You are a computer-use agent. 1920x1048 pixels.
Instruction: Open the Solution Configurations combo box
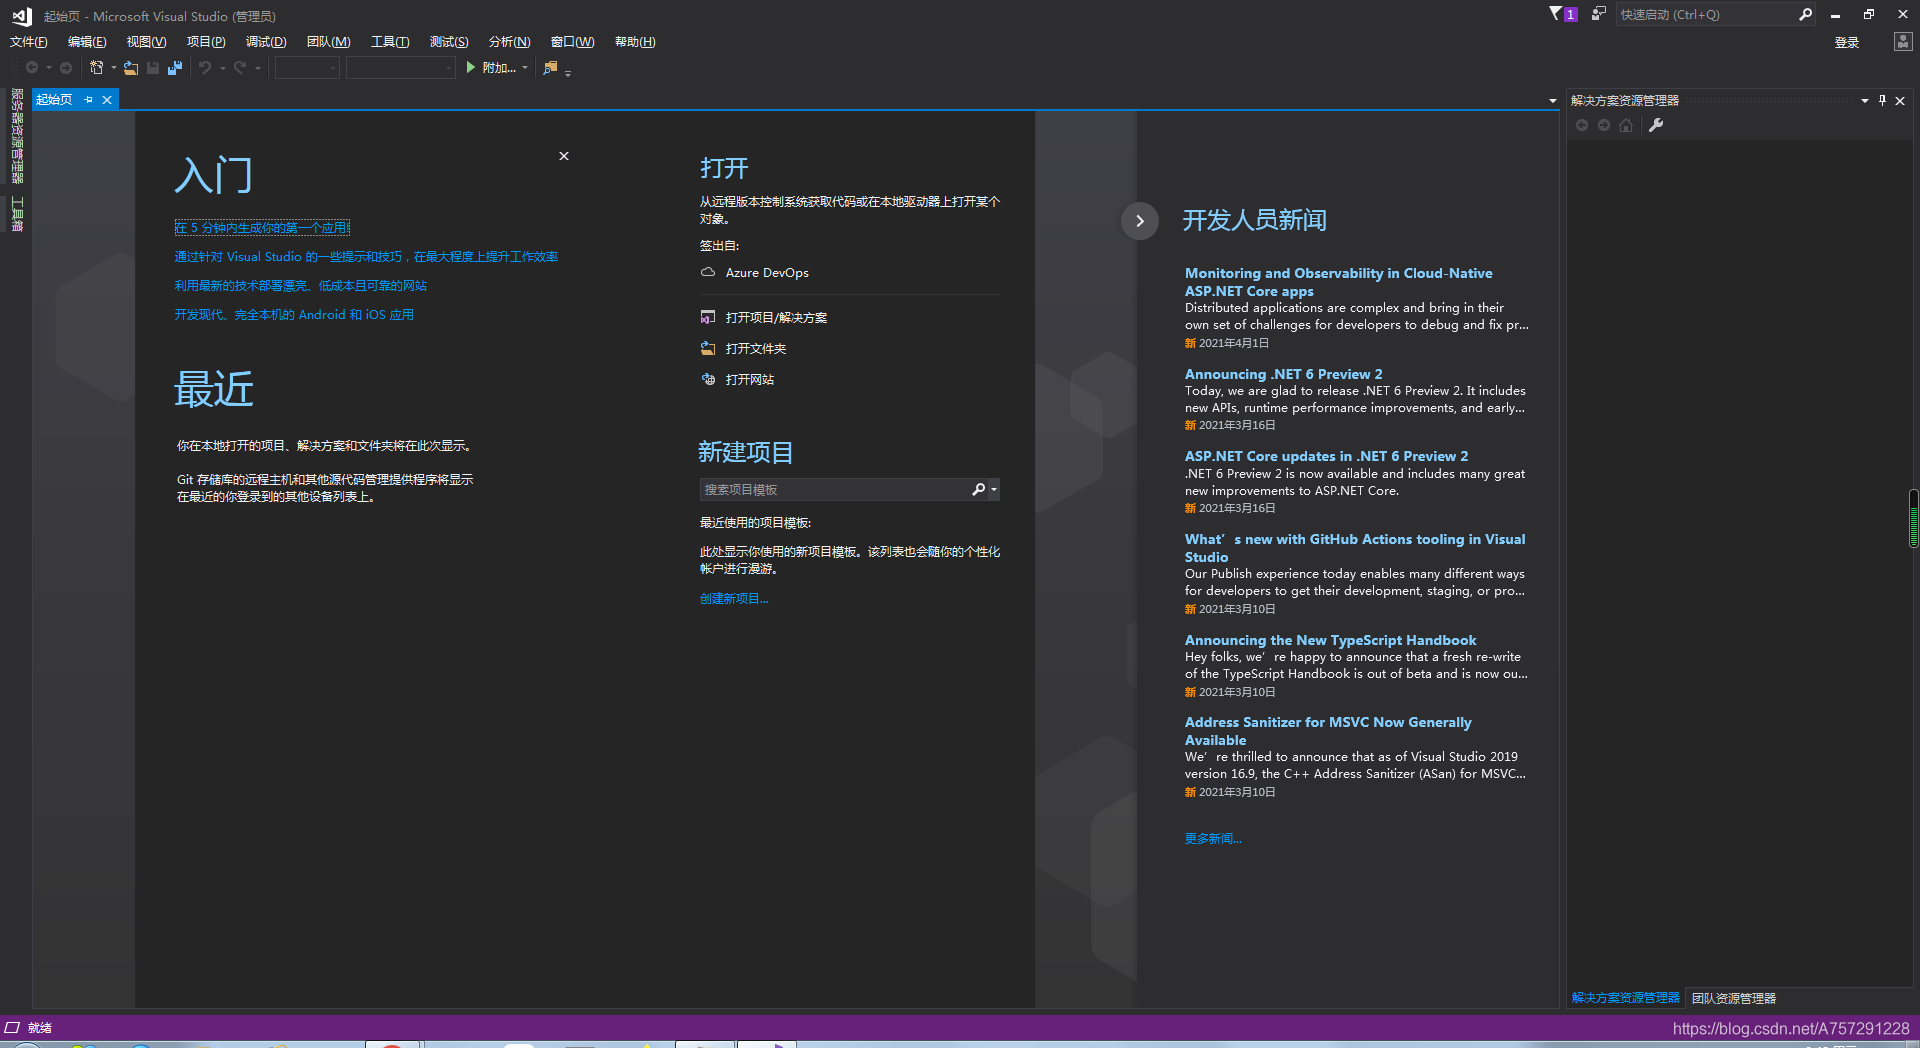click(307, 68)
